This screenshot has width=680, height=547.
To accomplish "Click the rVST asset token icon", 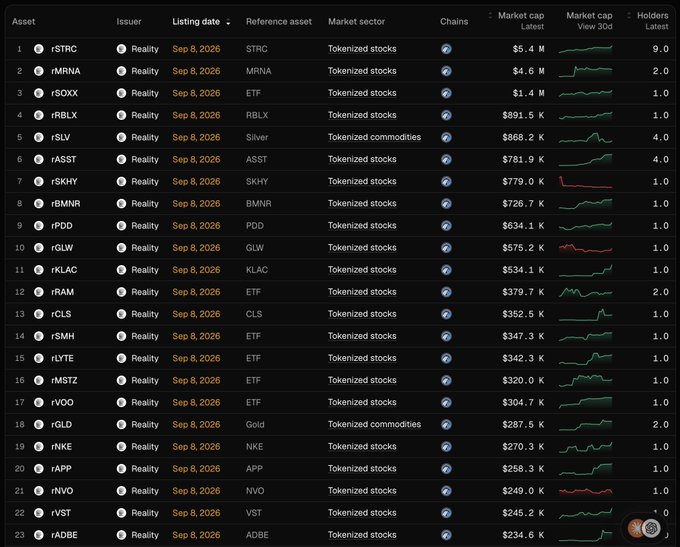I will coord(39,513).
